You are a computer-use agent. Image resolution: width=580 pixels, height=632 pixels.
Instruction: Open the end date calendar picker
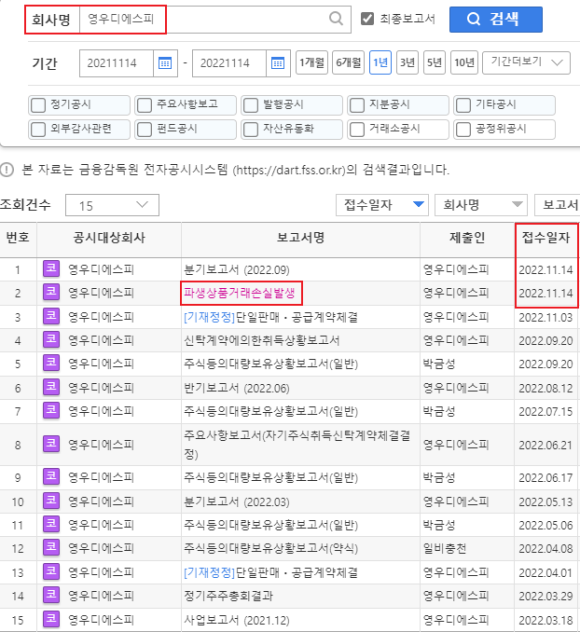pyautogui.click(x=278, y=63)
